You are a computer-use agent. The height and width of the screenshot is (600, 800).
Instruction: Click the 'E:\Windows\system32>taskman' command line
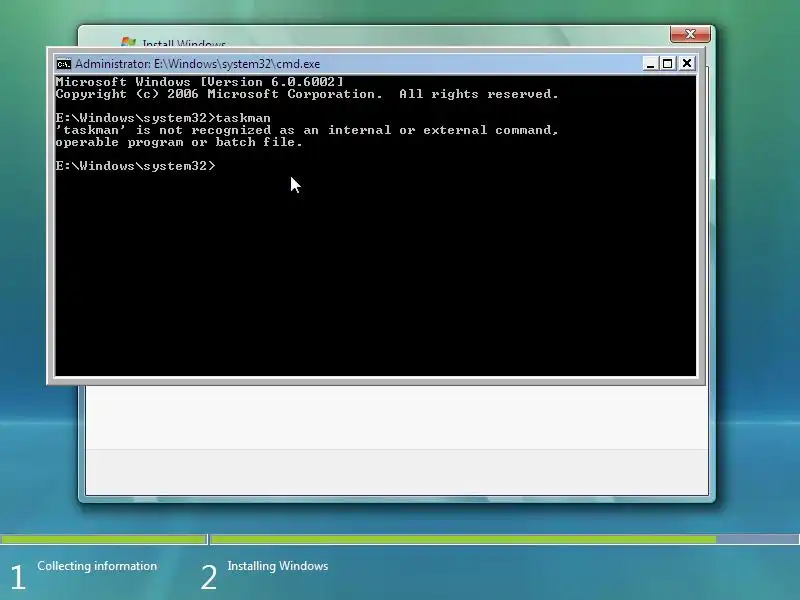click(163, 118)
